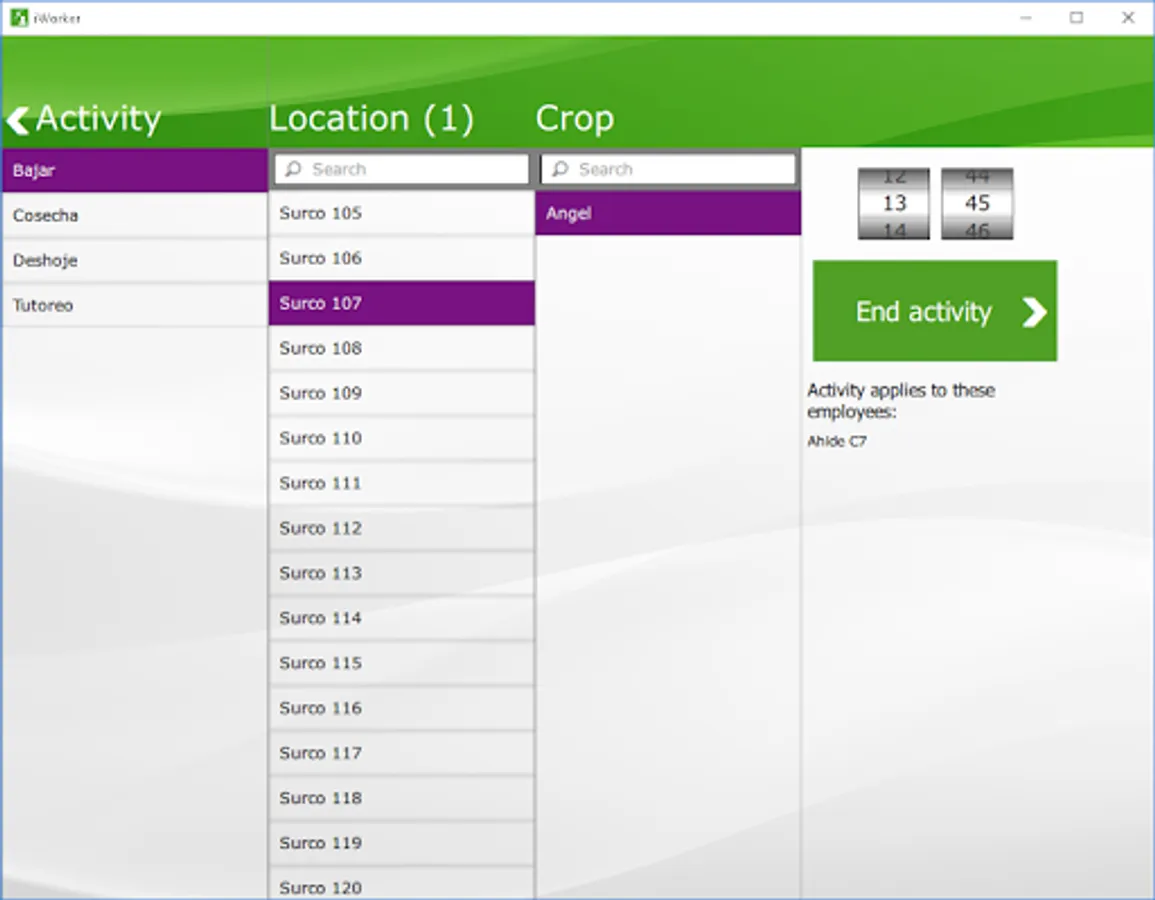1155x900 pixels.
Task: Select location Surco 112
Action: coord(401,528)
